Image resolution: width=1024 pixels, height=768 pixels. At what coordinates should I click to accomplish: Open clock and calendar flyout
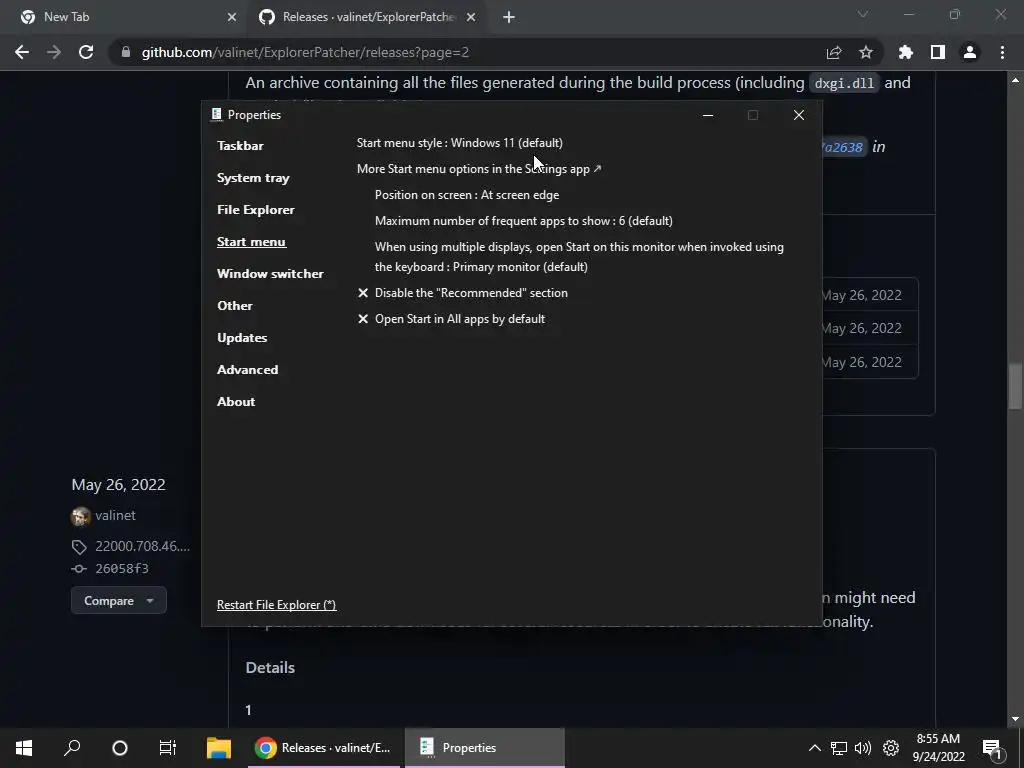click(x=938, y=748)
